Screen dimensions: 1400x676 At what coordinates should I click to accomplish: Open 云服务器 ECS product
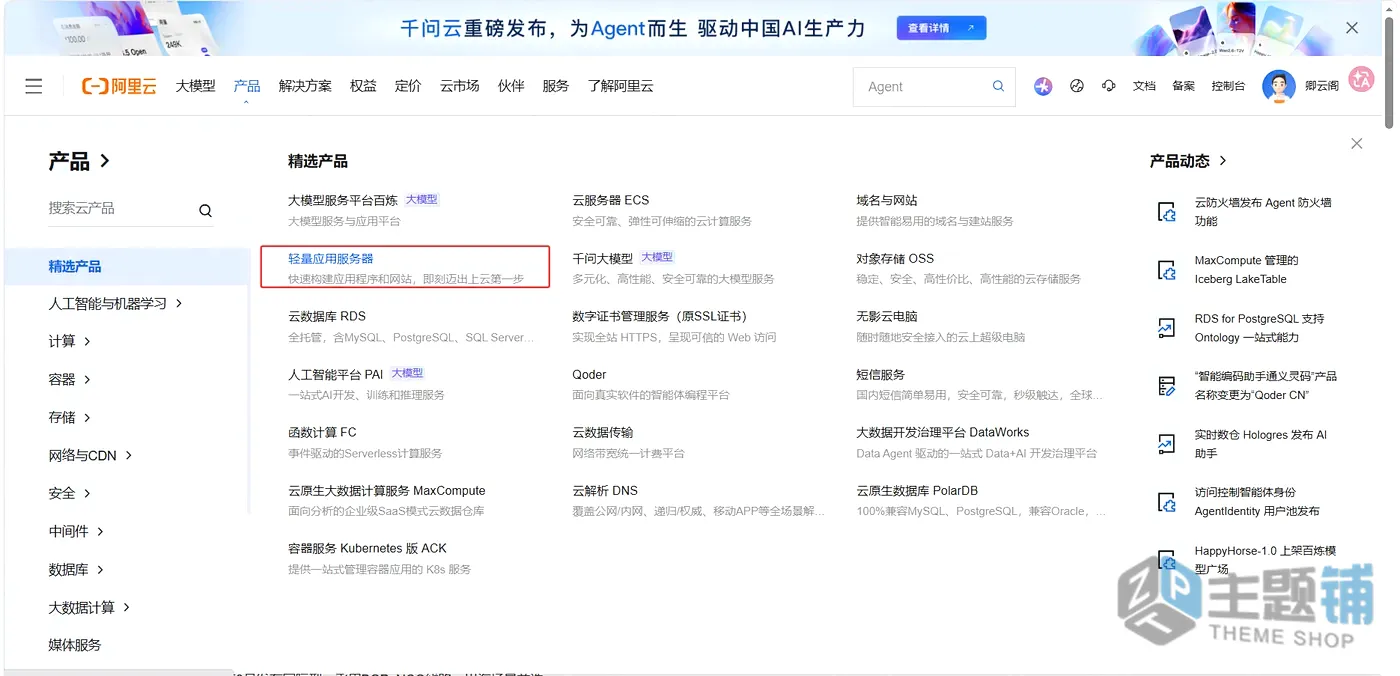(611, 200)
